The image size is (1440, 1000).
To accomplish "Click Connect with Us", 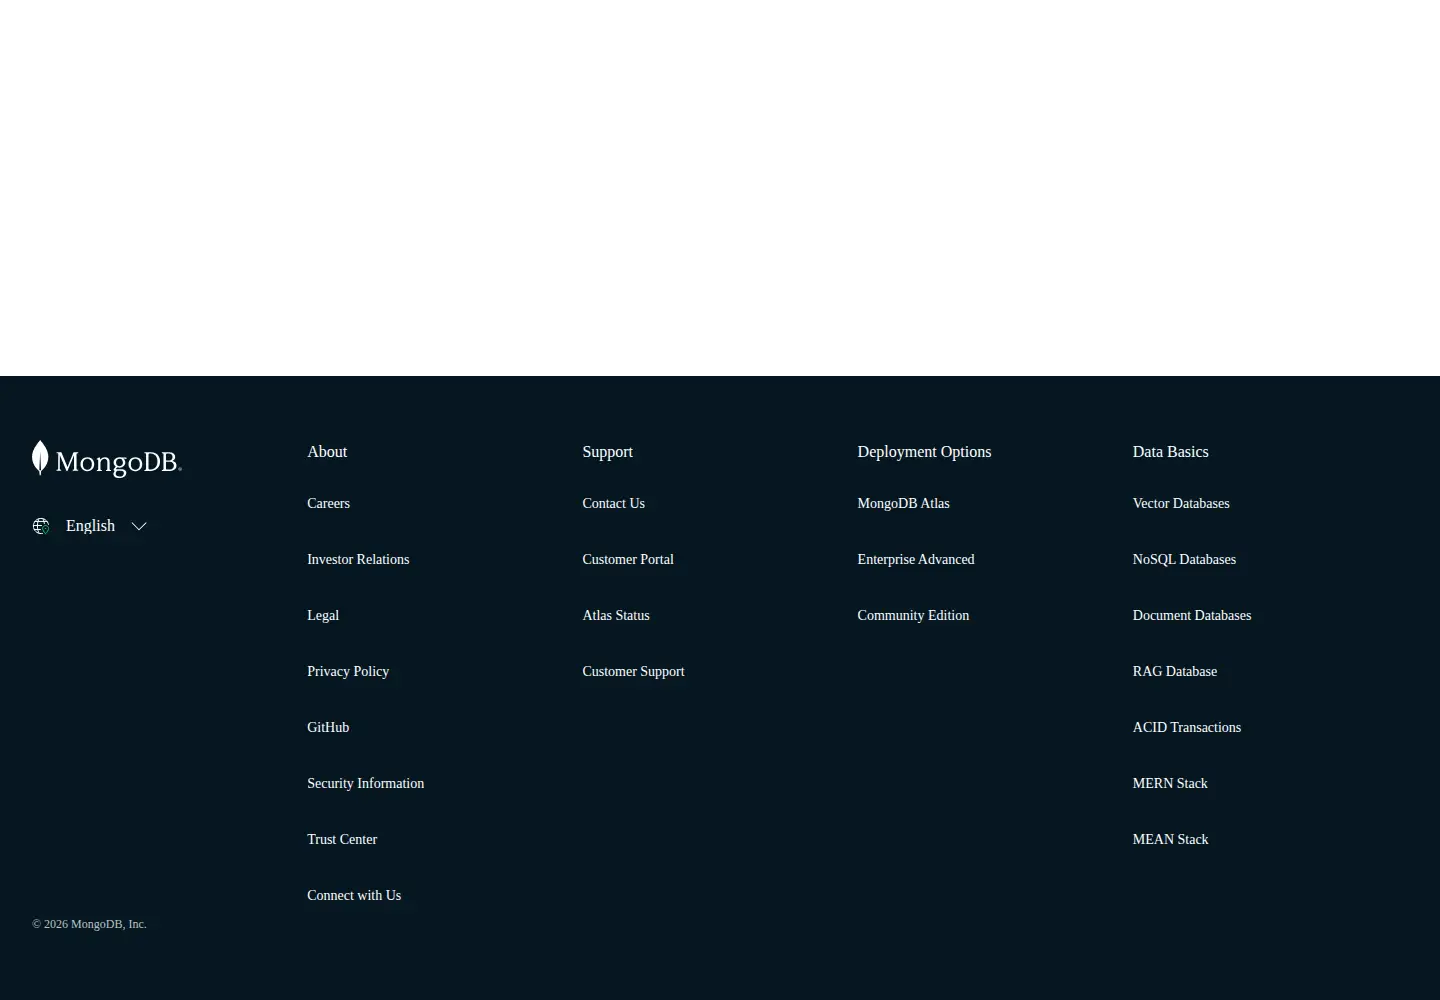I will [354, 895].
